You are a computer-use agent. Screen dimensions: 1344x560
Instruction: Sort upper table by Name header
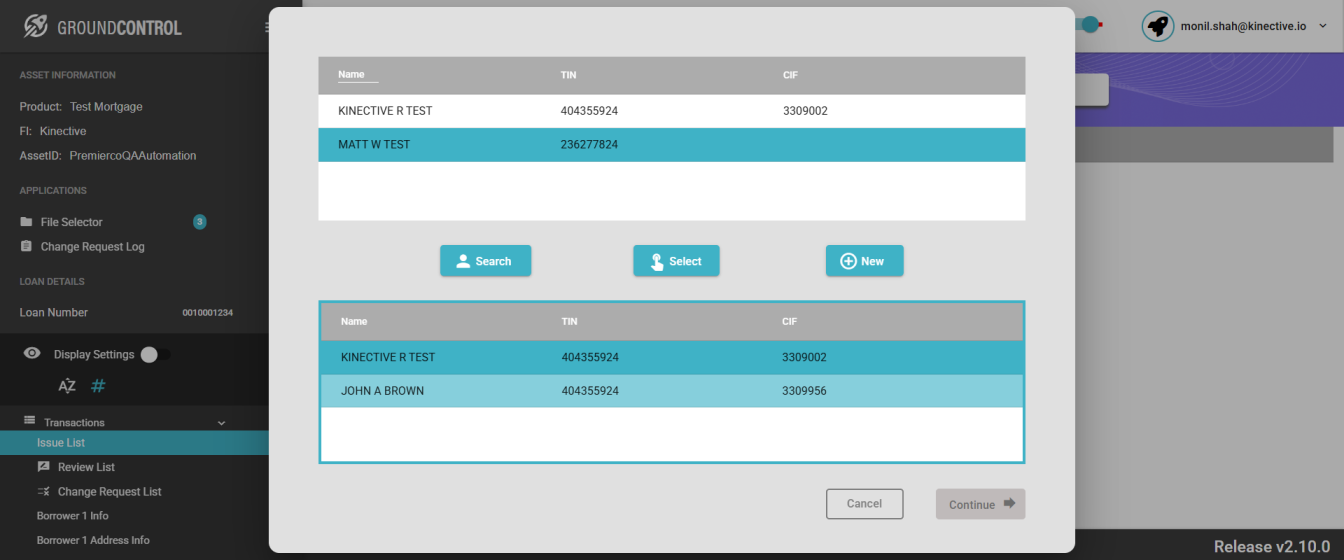[351, 75]
